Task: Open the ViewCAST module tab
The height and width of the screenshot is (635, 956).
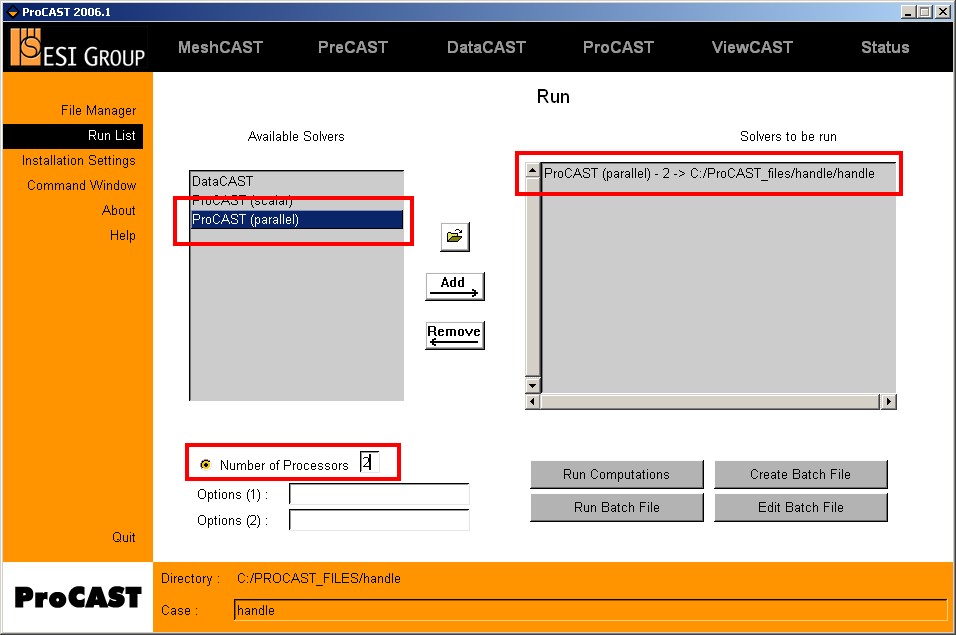Action: point(752,48)
